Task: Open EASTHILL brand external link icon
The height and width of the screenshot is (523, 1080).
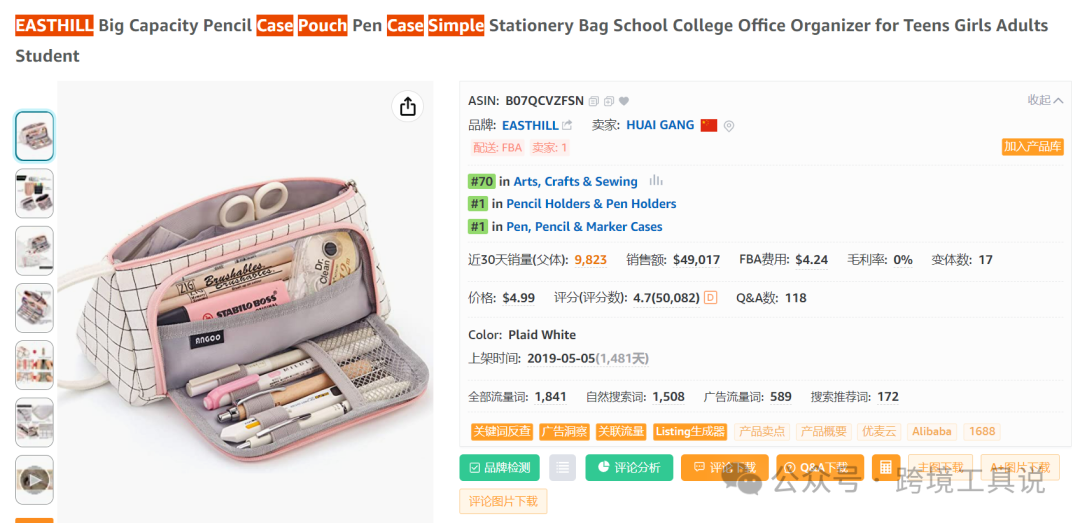Action: (x=568, y=126)
